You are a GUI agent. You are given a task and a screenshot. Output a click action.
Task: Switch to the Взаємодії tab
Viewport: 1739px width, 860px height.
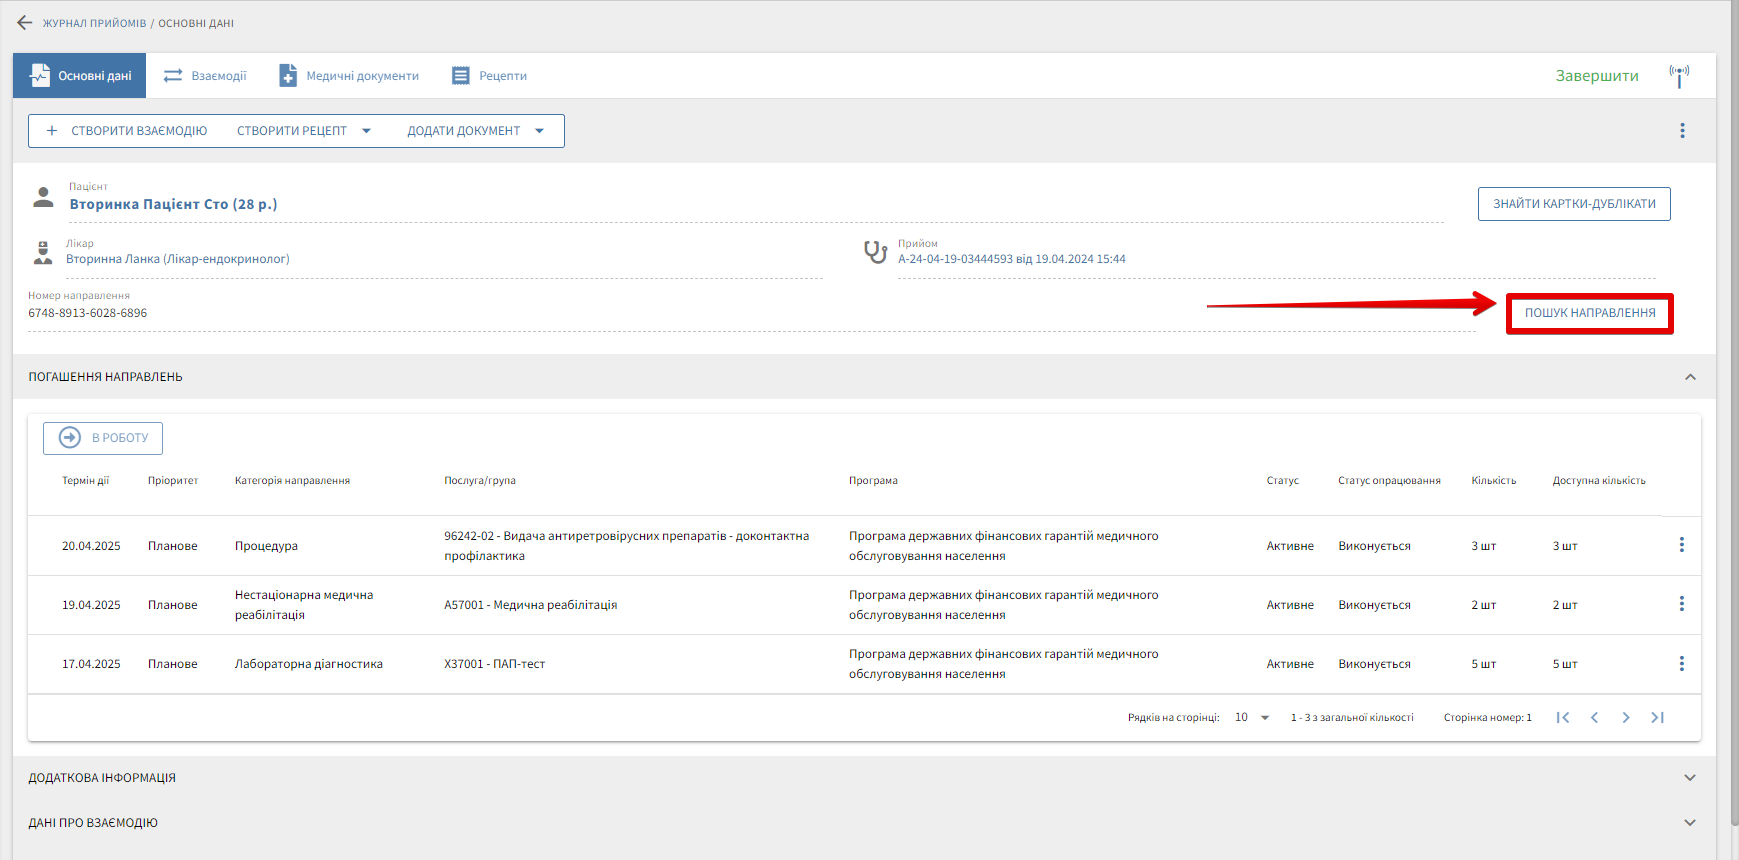(206, 76)
